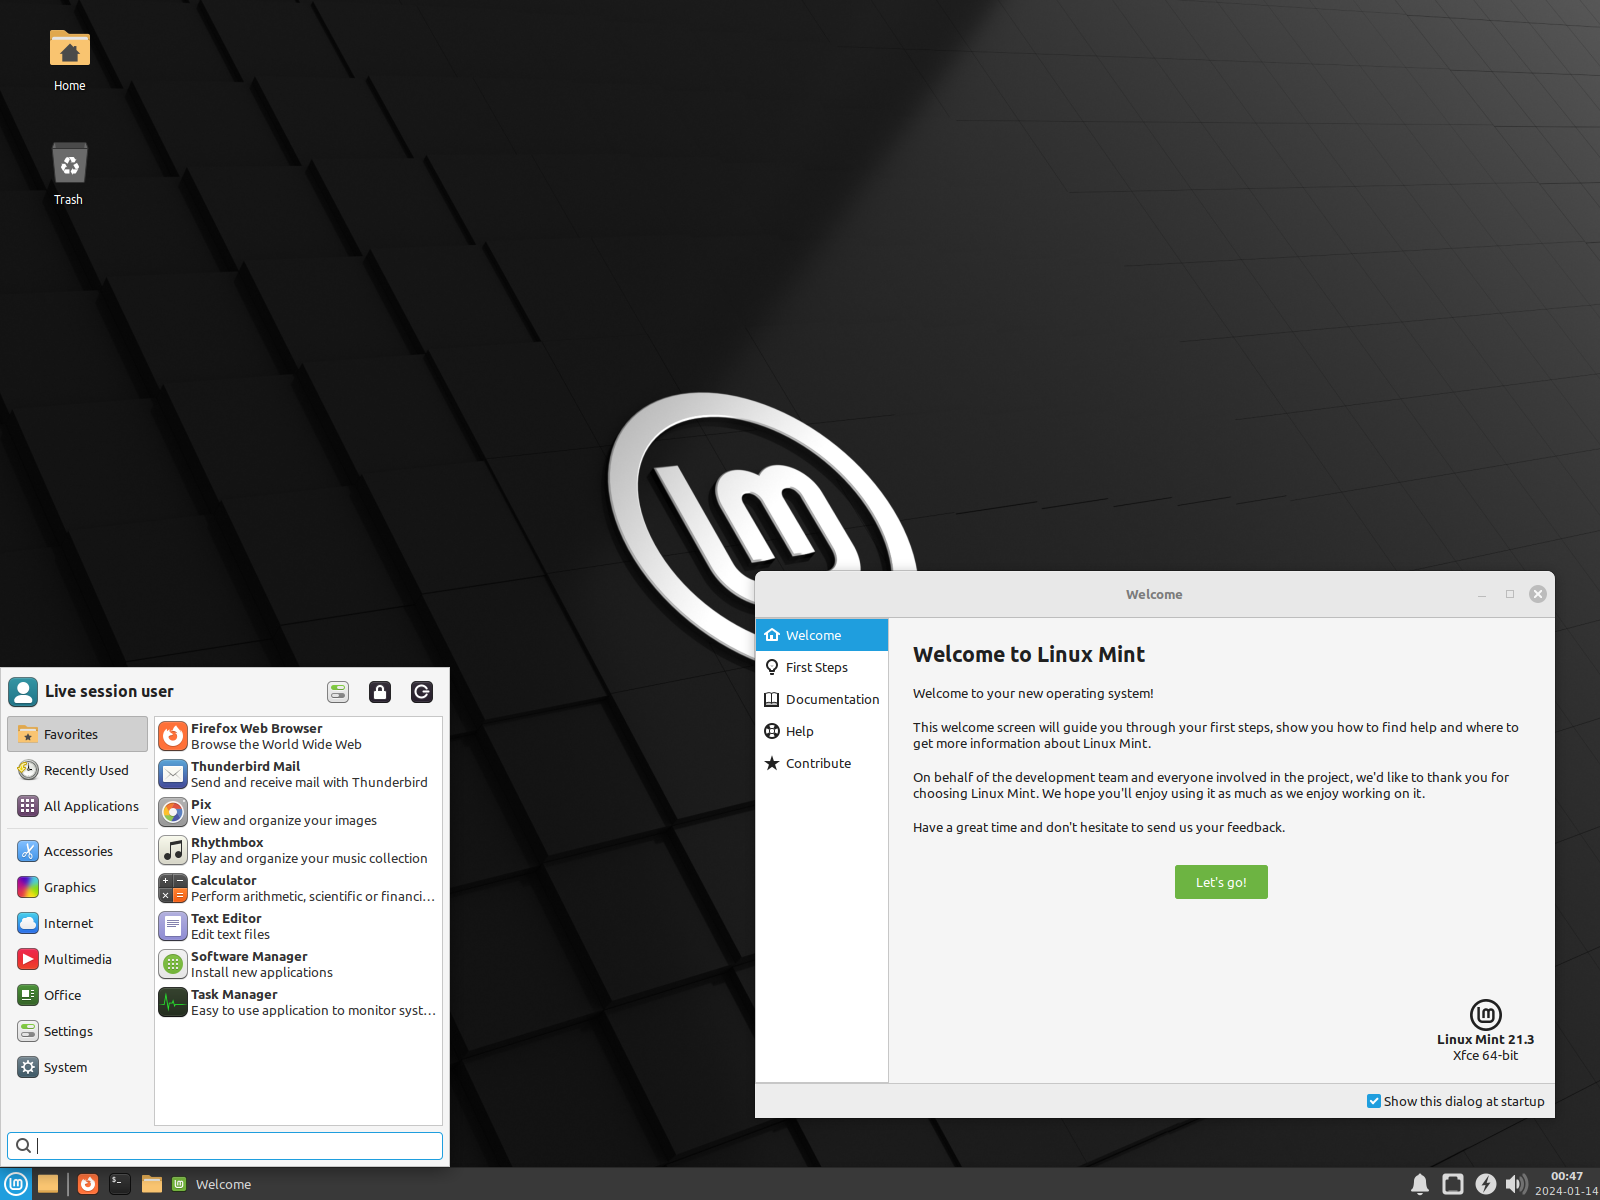Switch to Documentation section

tap(822, 699)
